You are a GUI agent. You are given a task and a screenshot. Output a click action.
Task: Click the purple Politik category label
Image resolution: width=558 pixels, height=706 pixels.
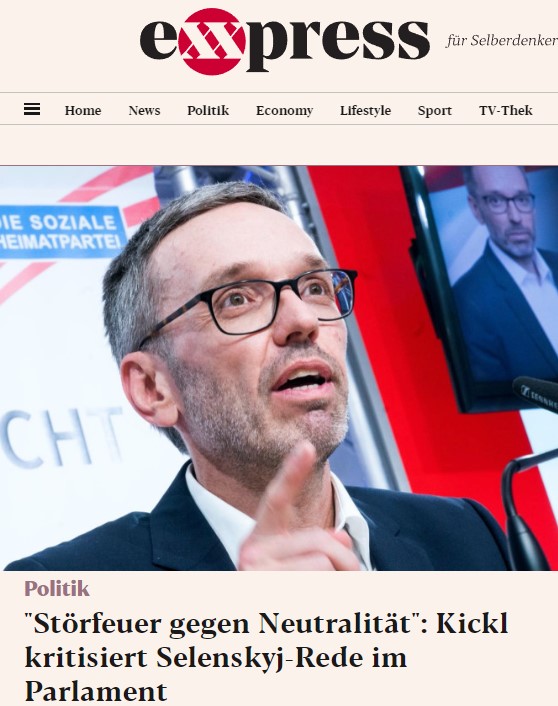(57, 589)
